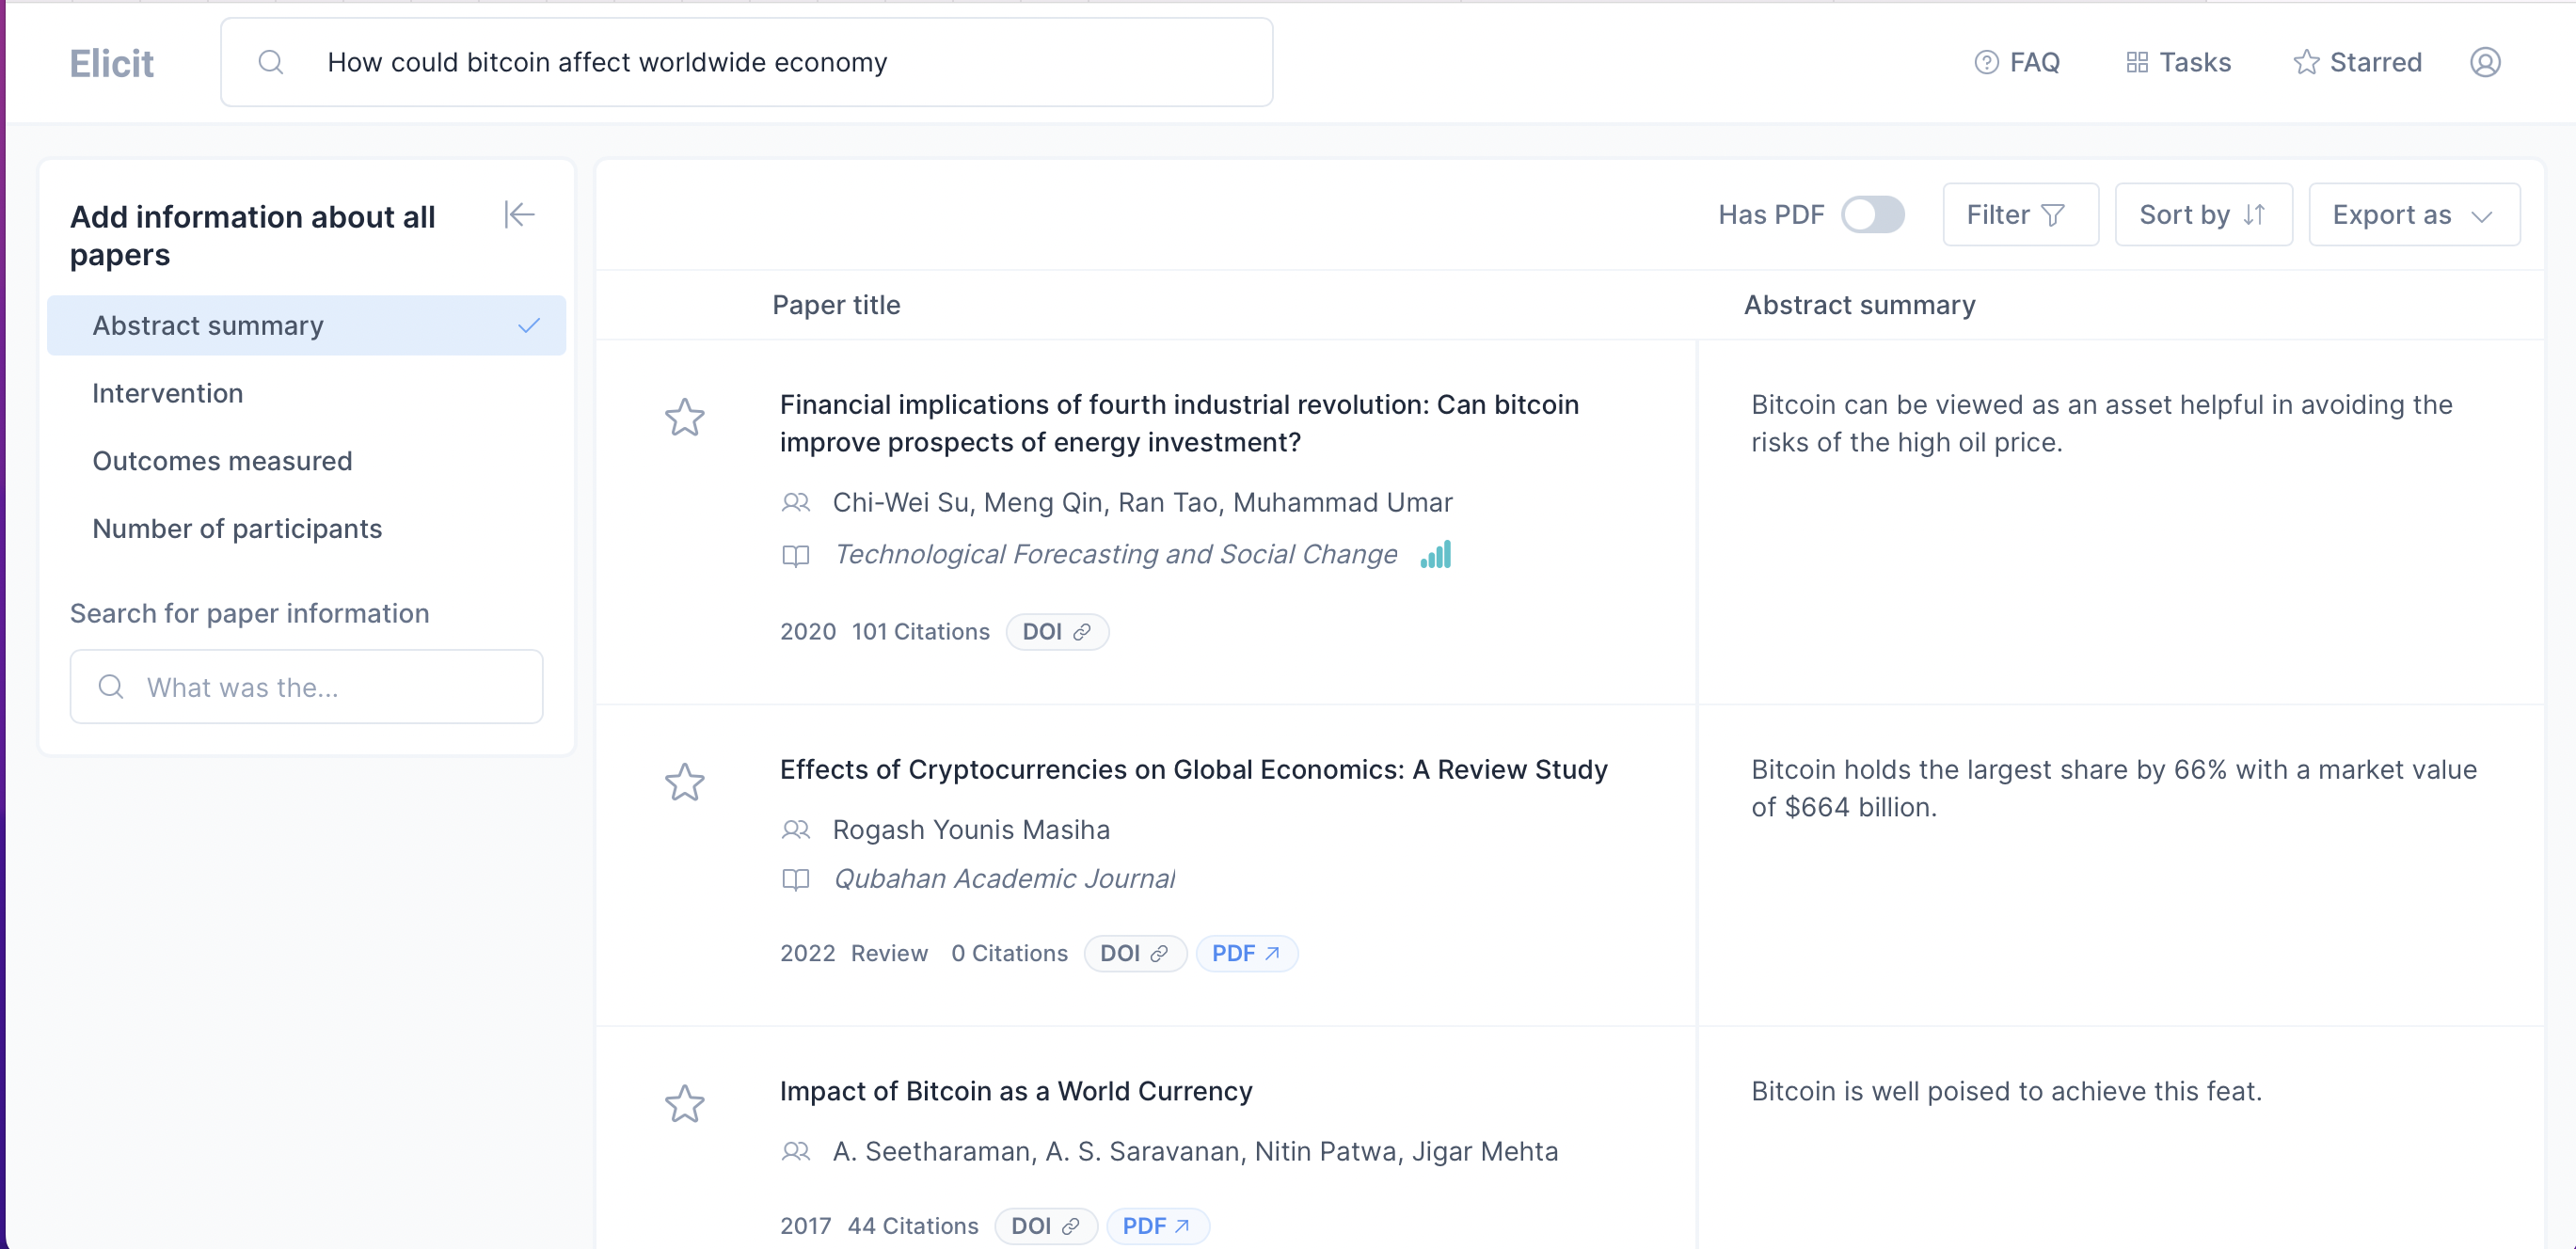Click the journal ranking bars icon
The width and height of the screenshot is (2576, 1249).
(1436, 554)
